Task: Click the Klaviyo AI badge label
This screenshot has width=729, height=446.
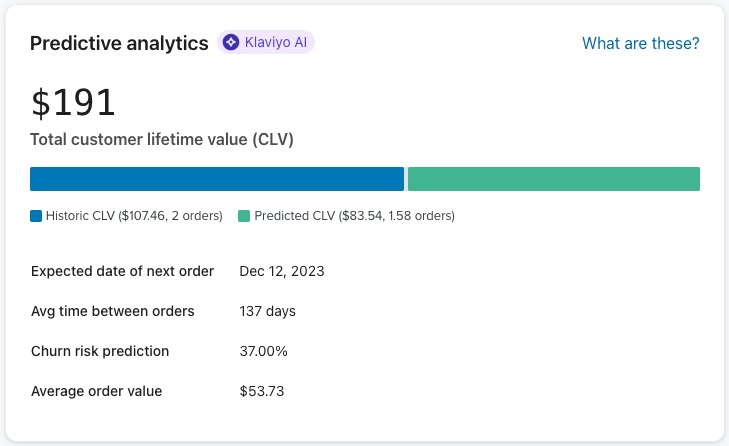Action: [x=275, y=42]
